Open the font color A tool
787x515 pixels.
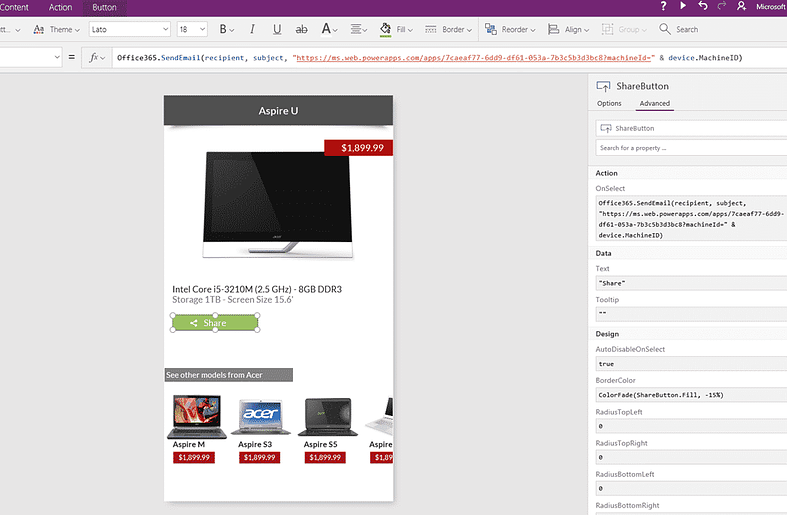click(329, 29)
